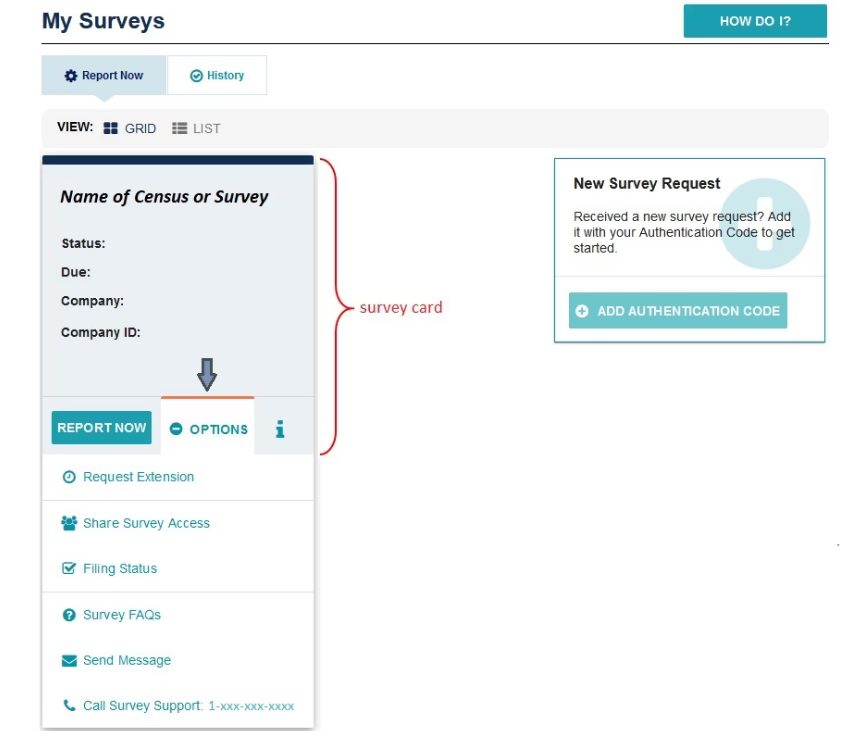Open Survey FAQs link
This screenshot has height=731, width=868.
pyautogui.click(x=120, y=614)
